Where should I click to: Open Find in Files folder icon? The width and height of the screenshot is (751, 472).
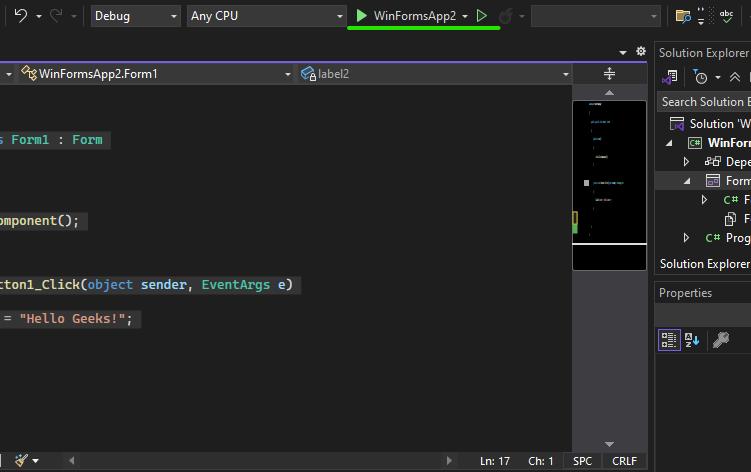tap(683, 16)
